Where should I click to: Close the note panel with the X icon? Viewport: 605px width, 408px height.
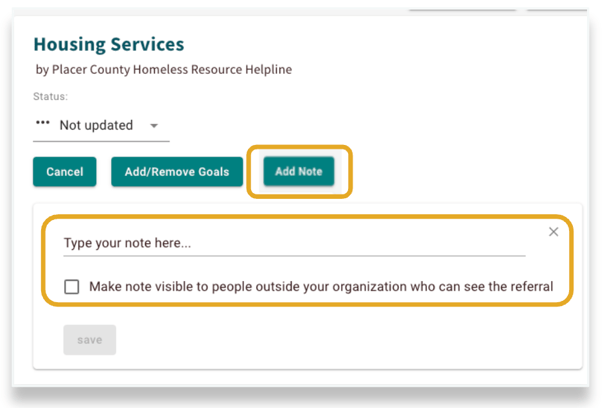pos(553,232)
